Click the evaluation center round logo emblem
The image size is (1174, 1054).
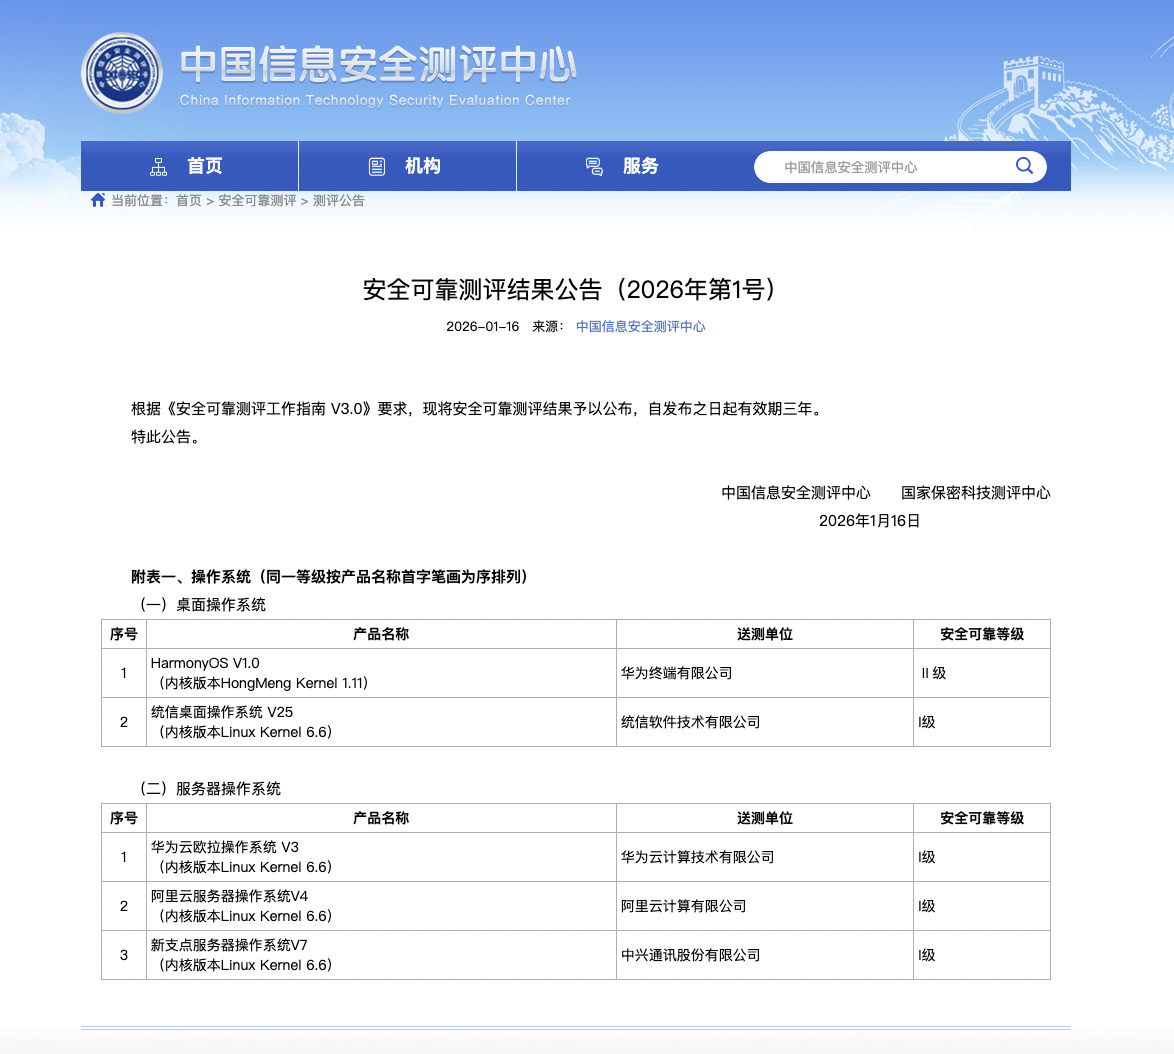121,74
